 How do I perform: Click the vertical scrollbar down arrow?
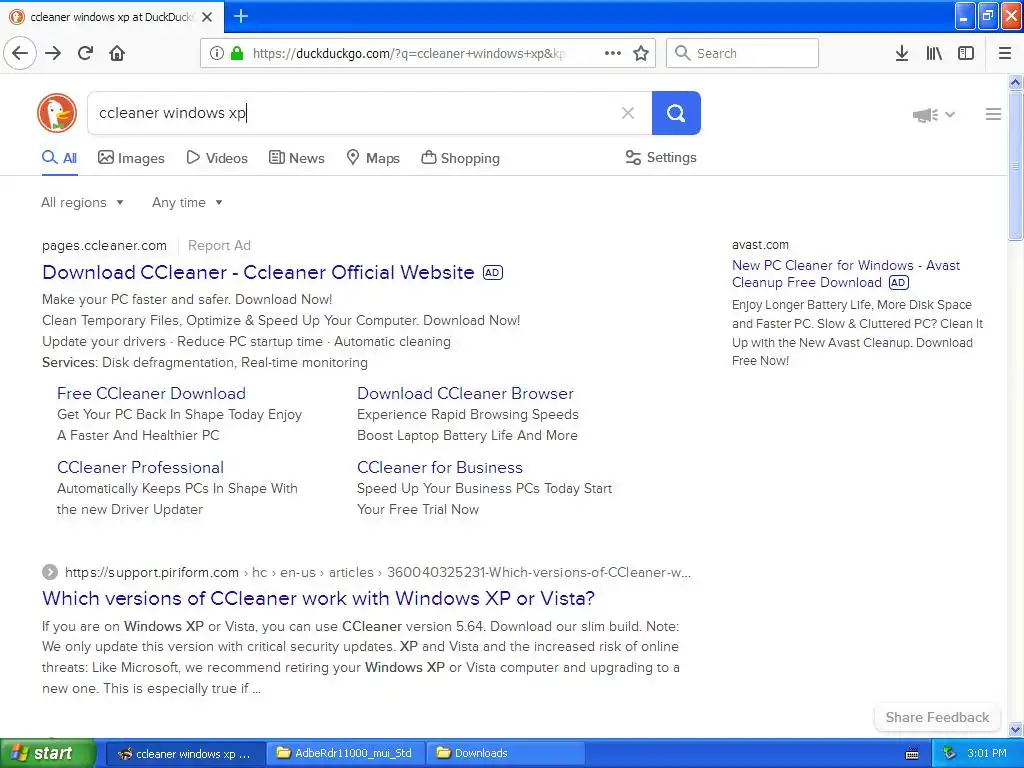pos(1016,729)
